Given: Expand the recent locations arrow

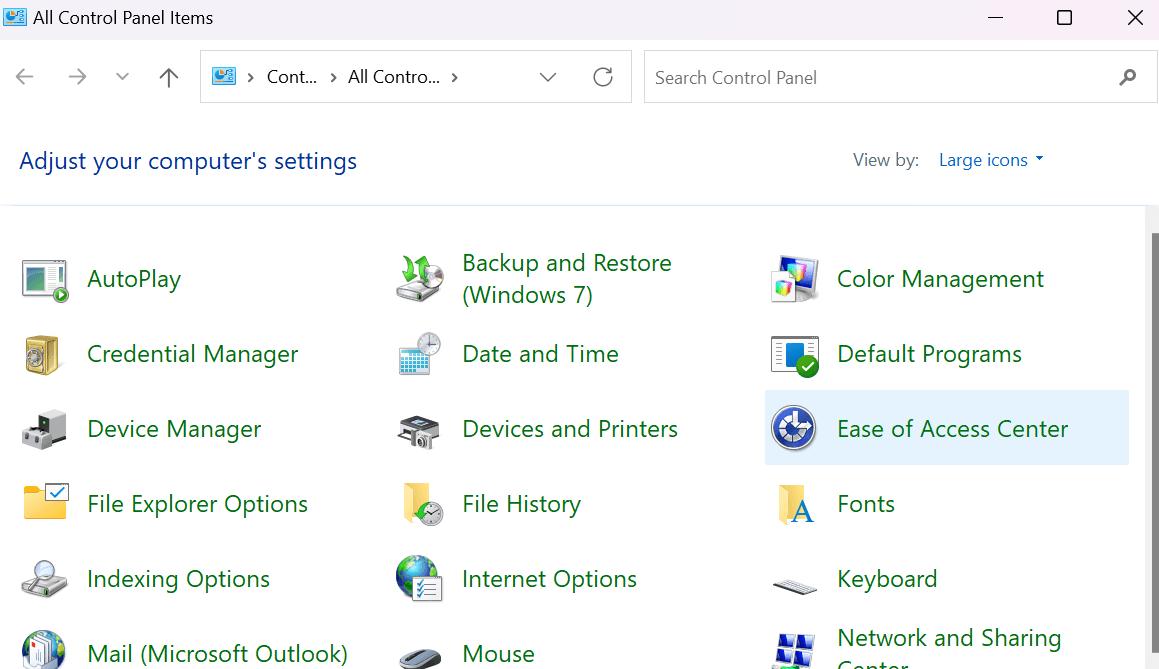Looking at the screenshot, I should pyautogui.click(x=122, y=78).
